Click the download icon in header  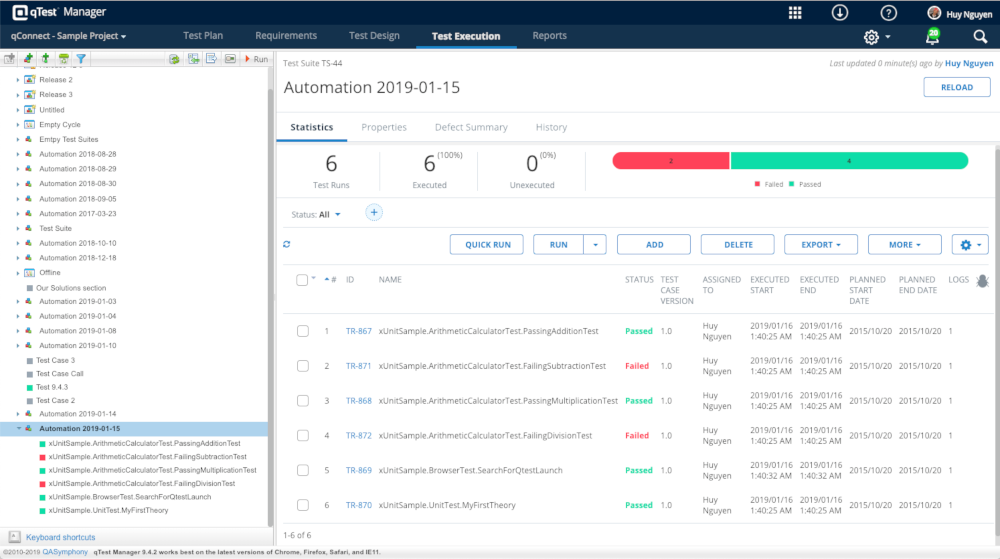click(840, 13)
